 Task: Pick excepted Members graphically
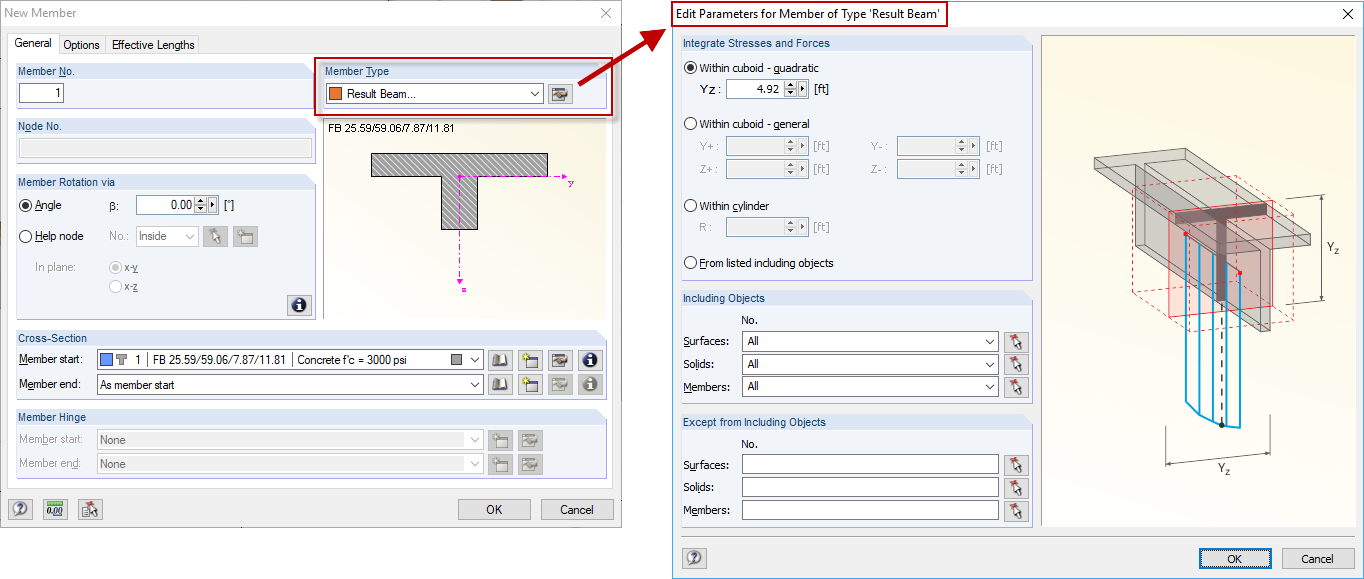(1017, 511)
